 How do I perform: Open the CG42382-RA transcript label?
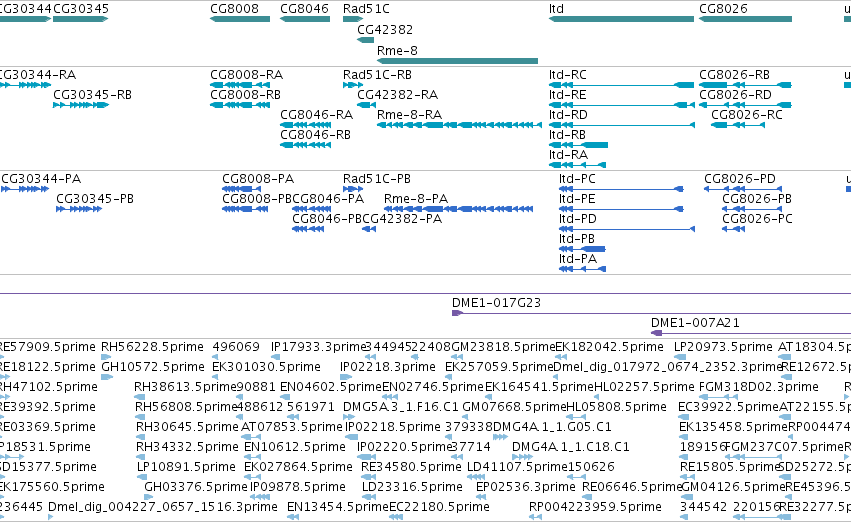tap(397, 94)
